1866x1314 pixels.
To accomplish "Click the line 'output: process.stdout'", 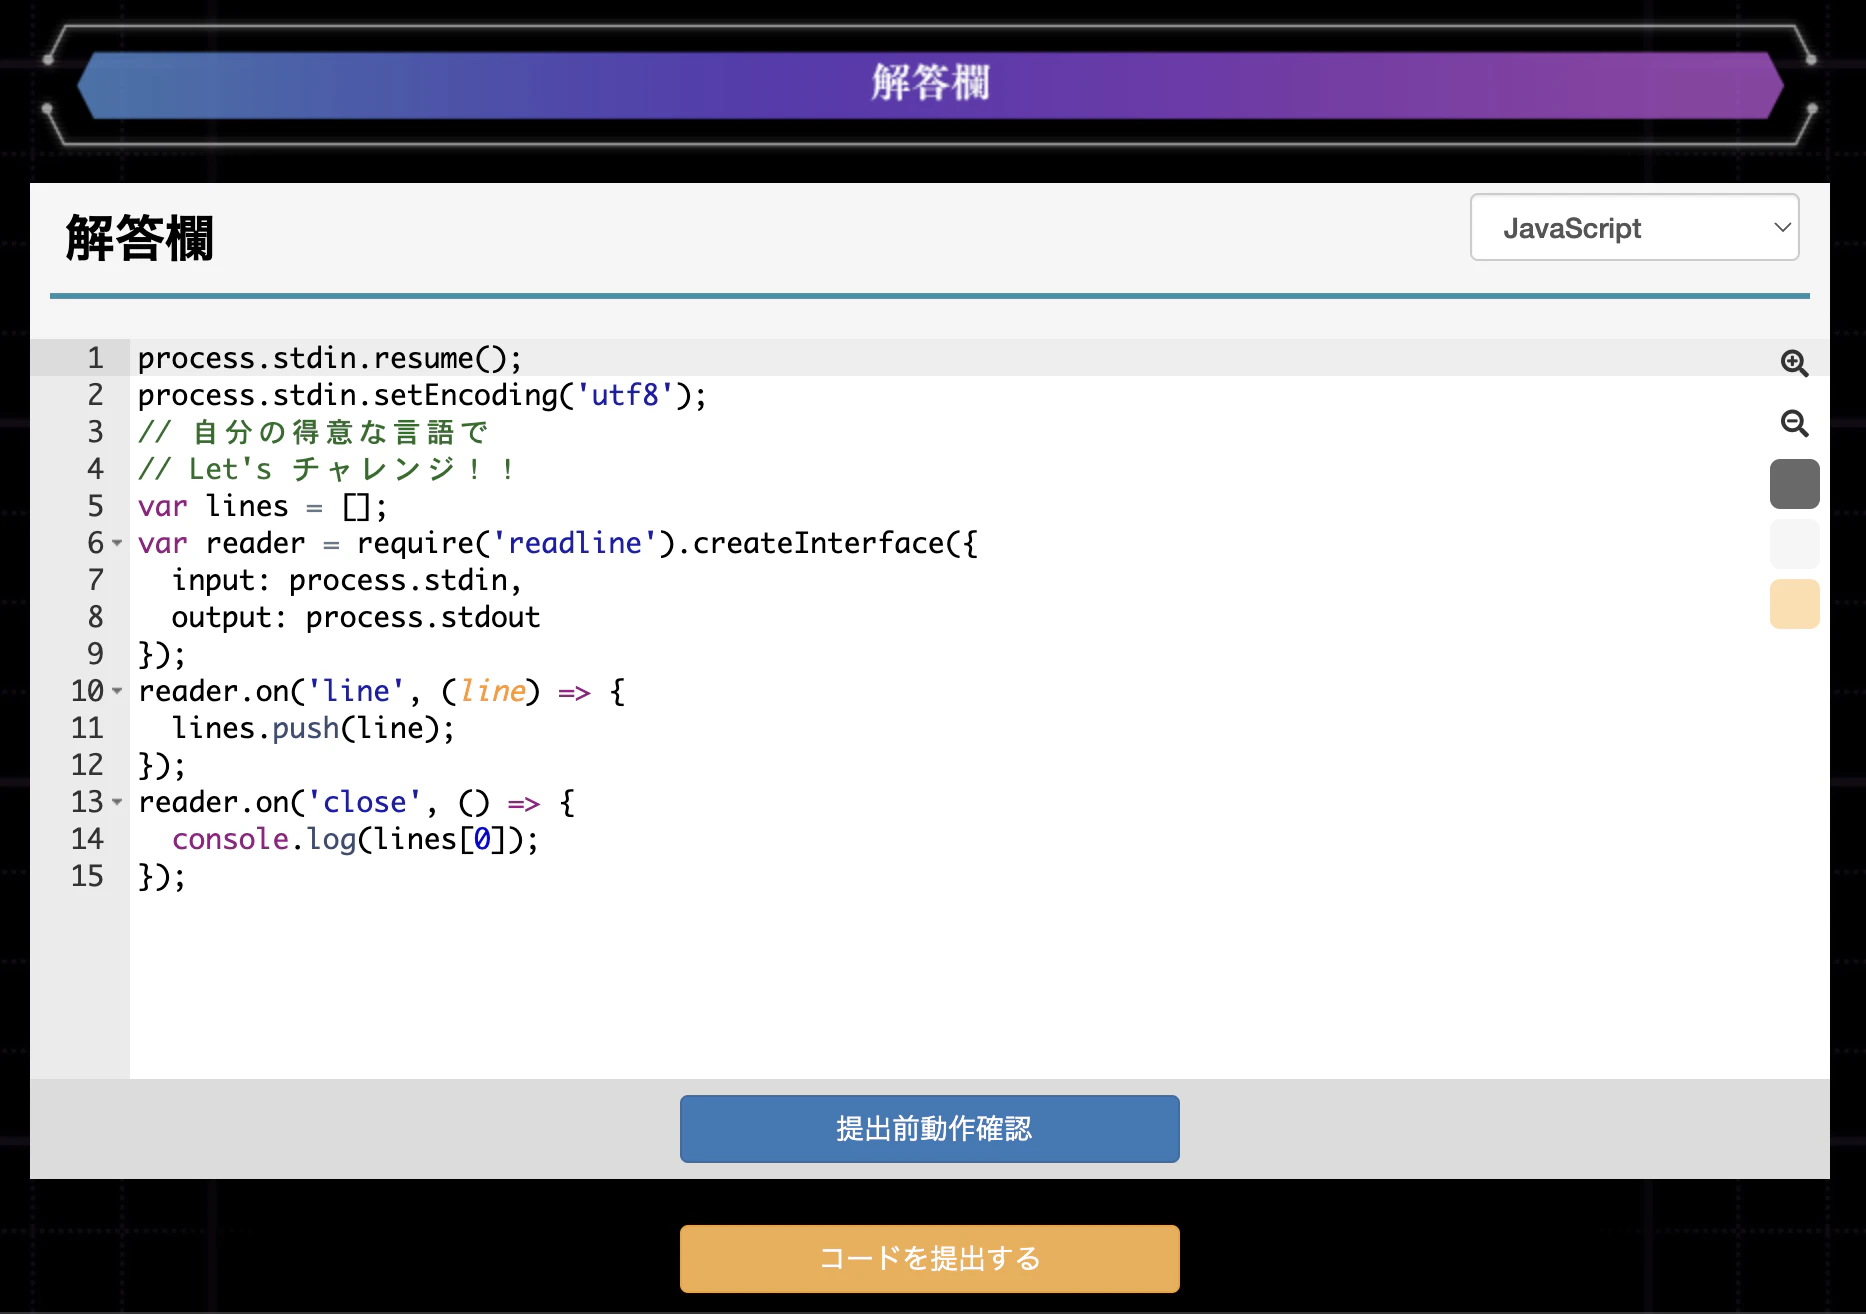I will point(356,617).
